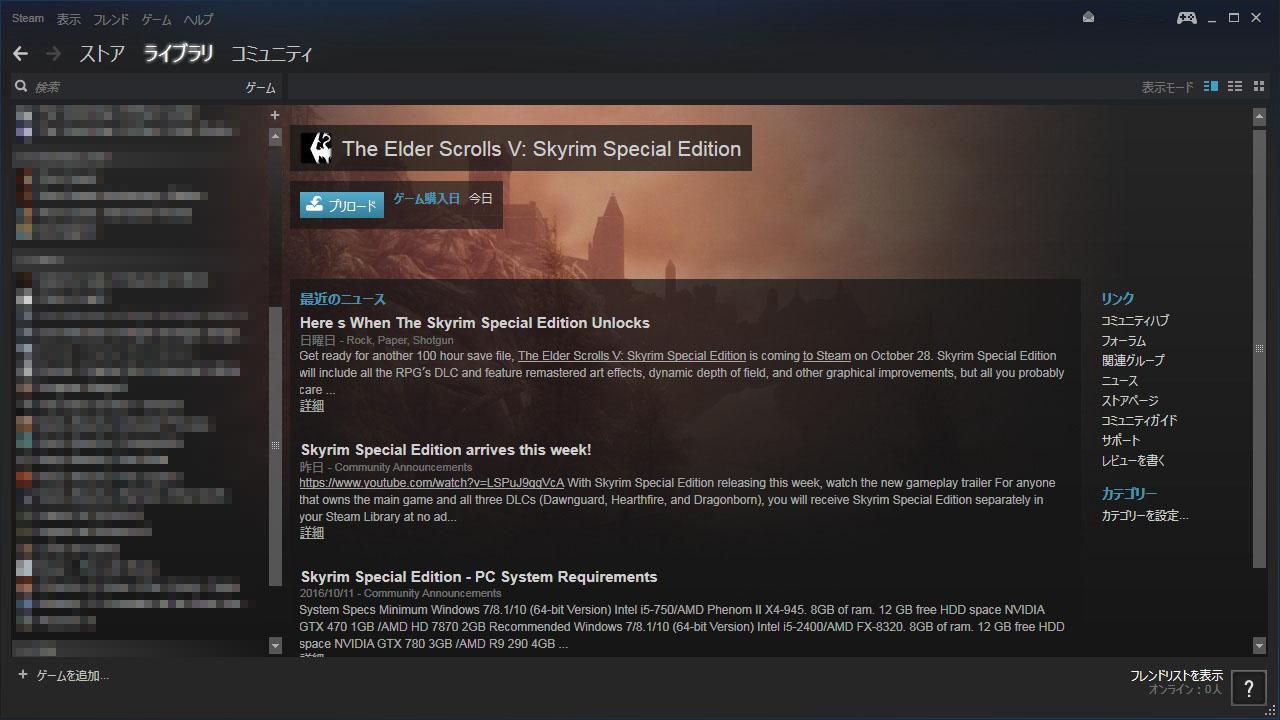
Task: Open the help question mark button
Action: click(1248, 688)
